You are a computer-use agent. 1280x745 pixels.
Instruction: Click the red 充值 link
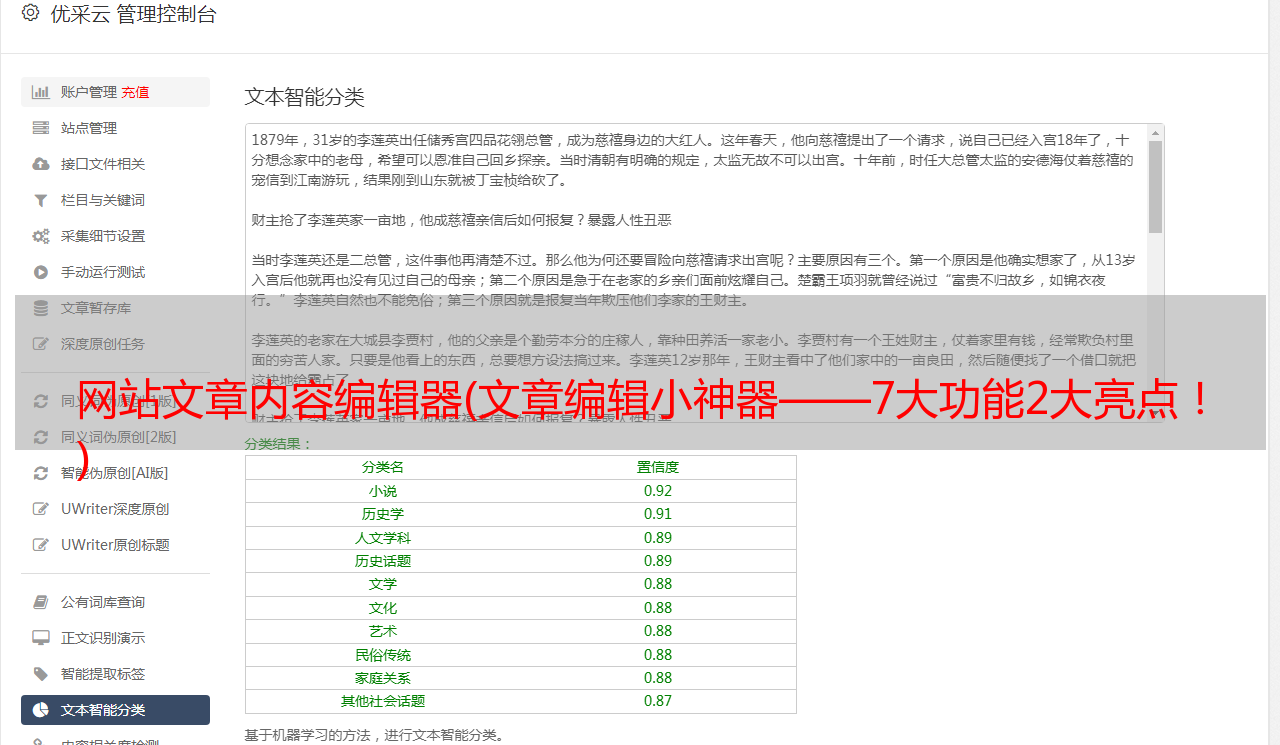(x=136, y=92)
